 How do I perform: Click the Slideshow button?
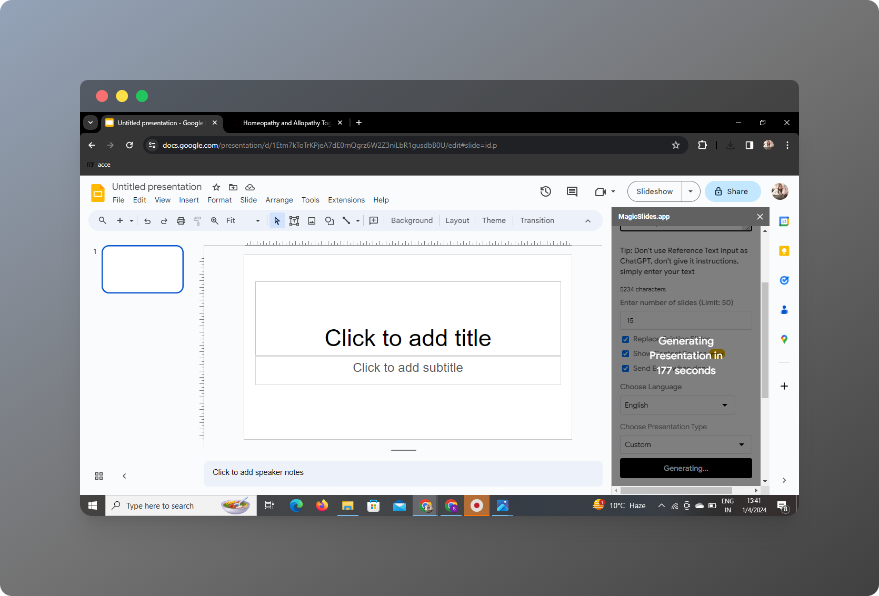pyautogui.click(x=654, y=191)
